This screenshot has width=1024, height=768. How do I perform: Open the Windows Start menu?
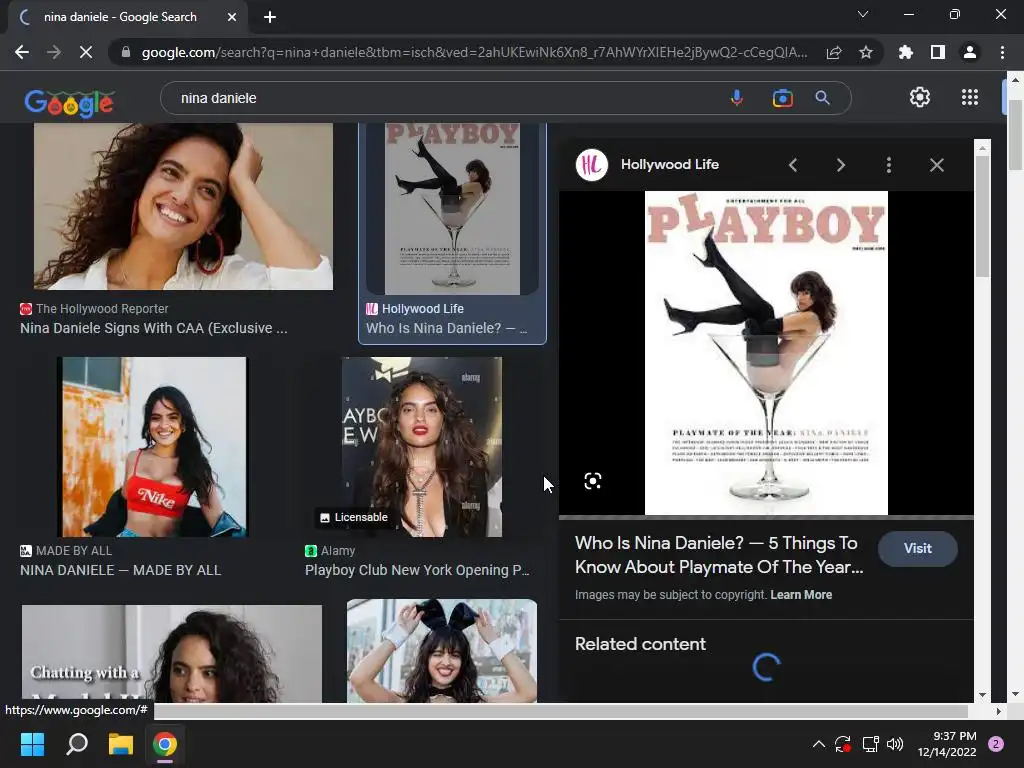click(32, 744)
